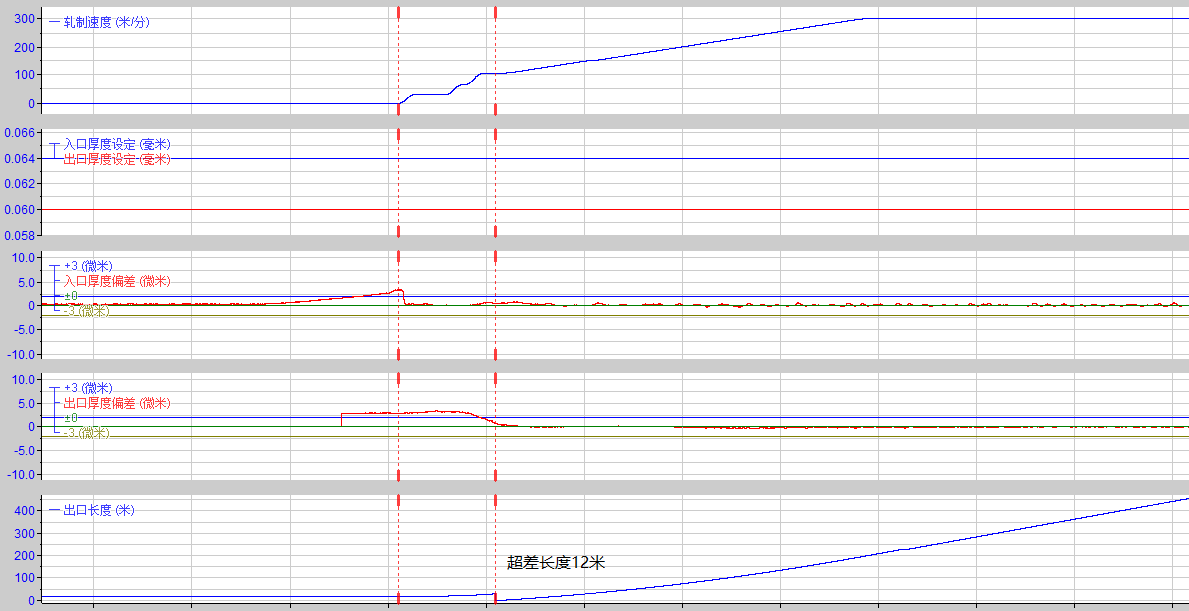This screenshot has width=1189, height=611.
Task: Grab left red cursor marker atop speed chart
Action: click(x=398, y=12)
